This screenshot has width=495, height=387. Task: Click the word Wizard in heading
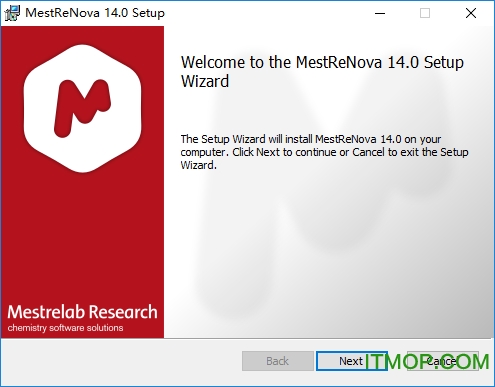pyautogui.click(x=205, y=81)
